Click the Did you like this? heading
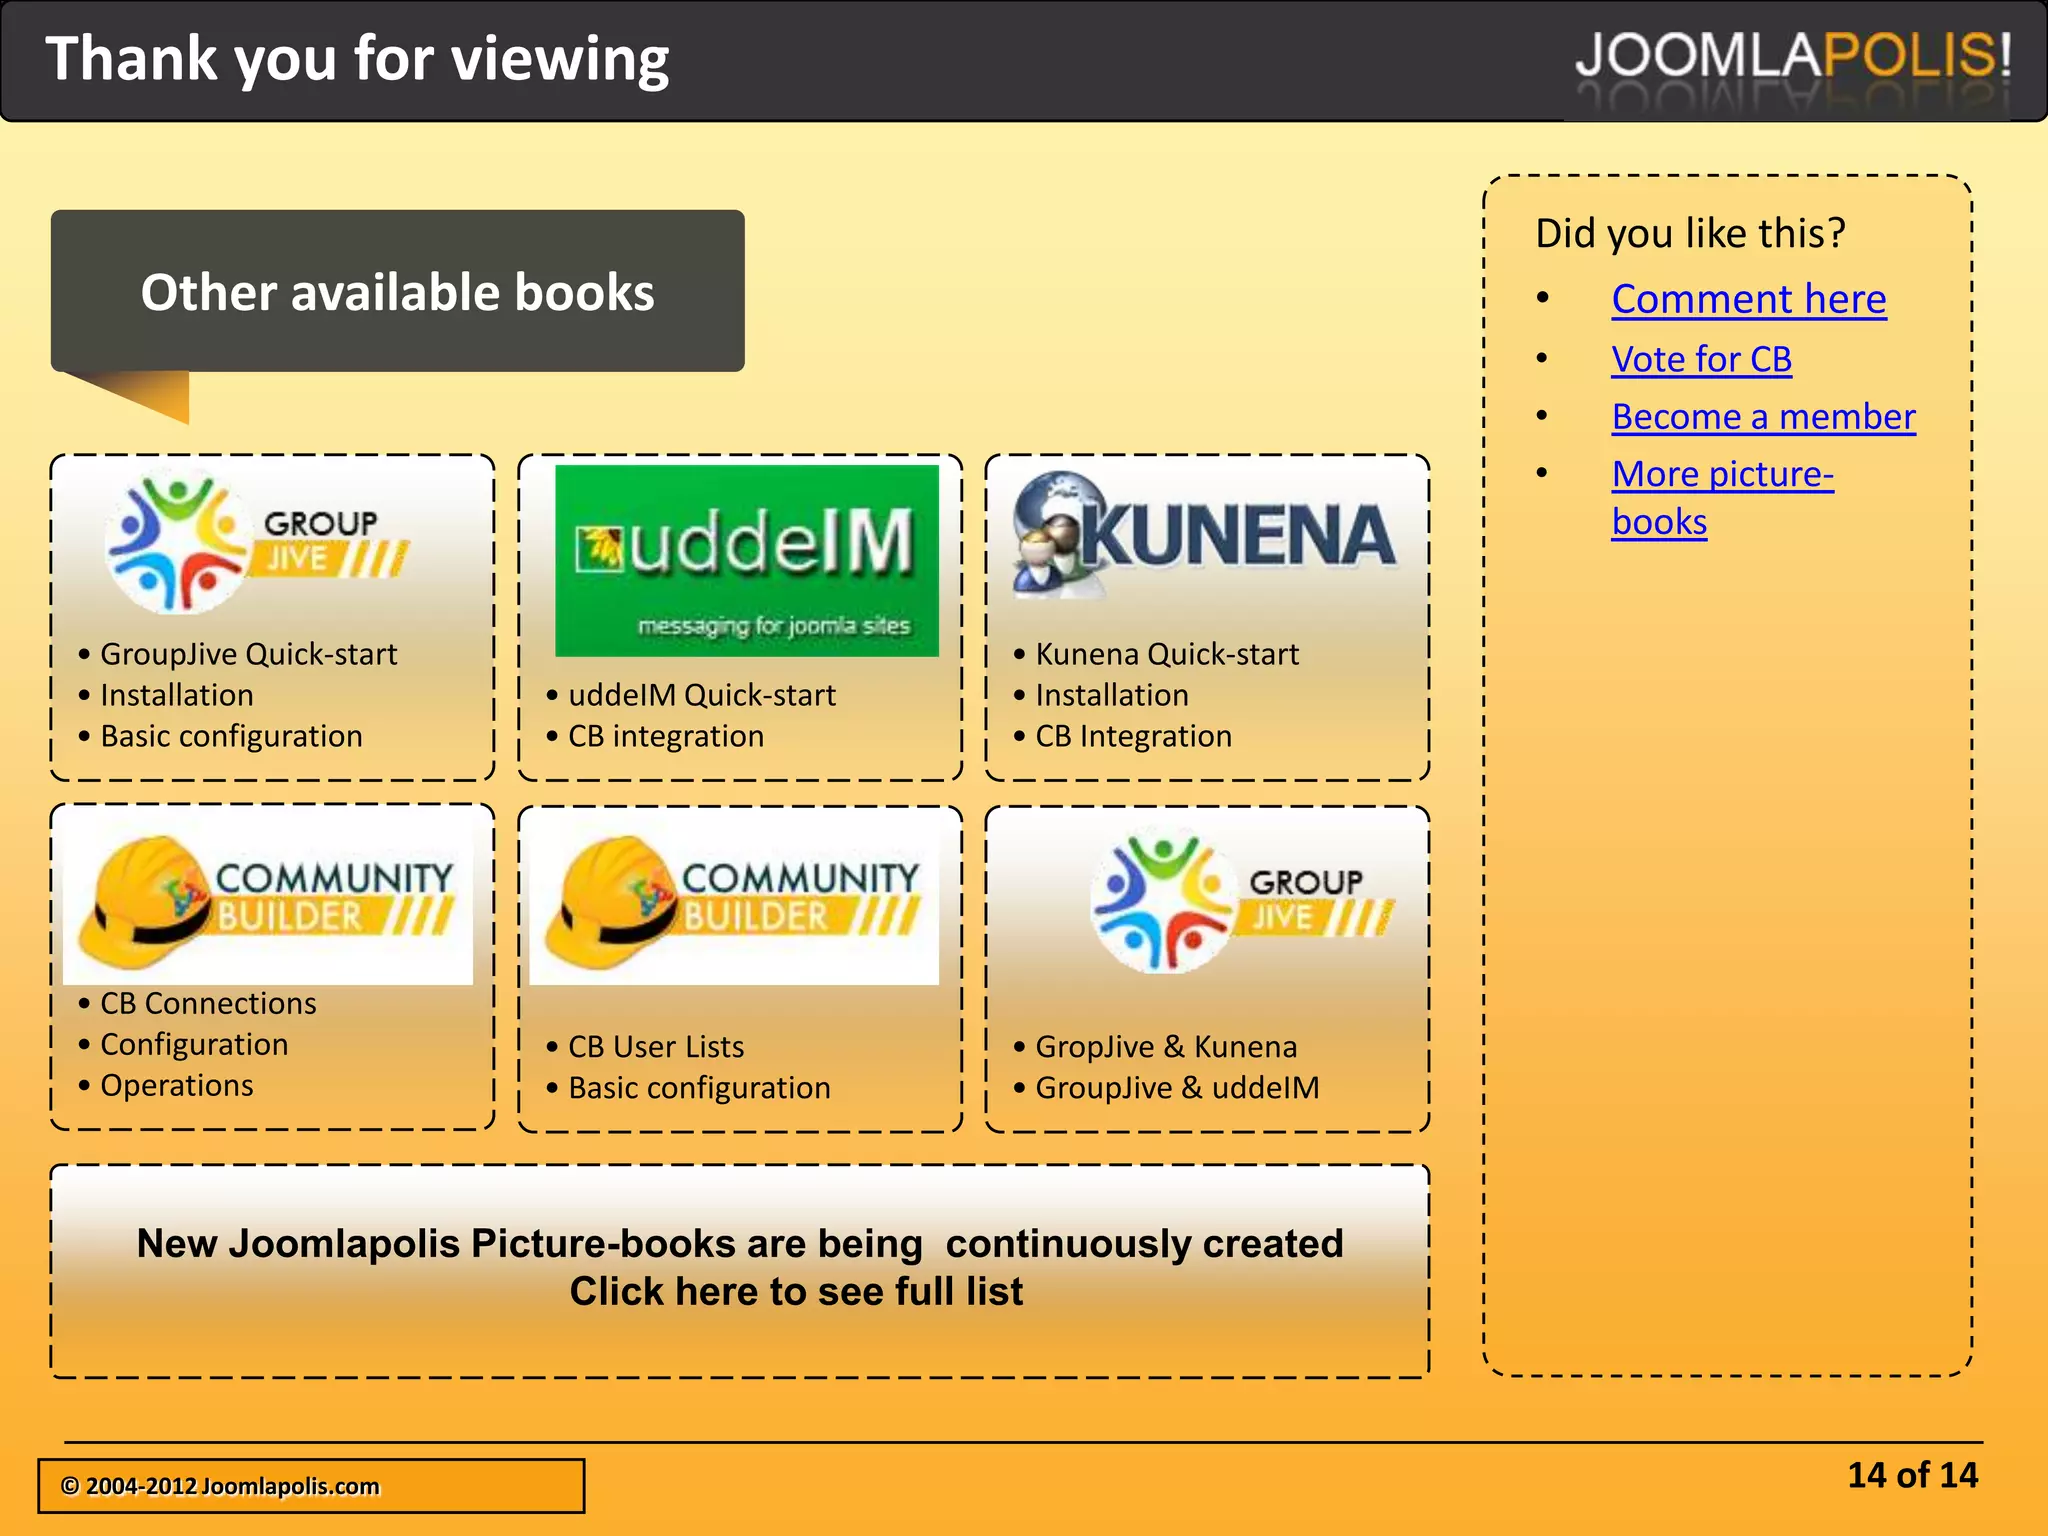 pyautogui.click(x=1690, y=233)
